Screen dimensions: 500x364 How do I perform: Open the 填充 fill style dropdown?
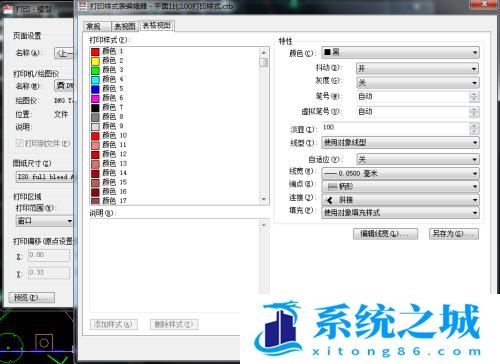[400, 212]
